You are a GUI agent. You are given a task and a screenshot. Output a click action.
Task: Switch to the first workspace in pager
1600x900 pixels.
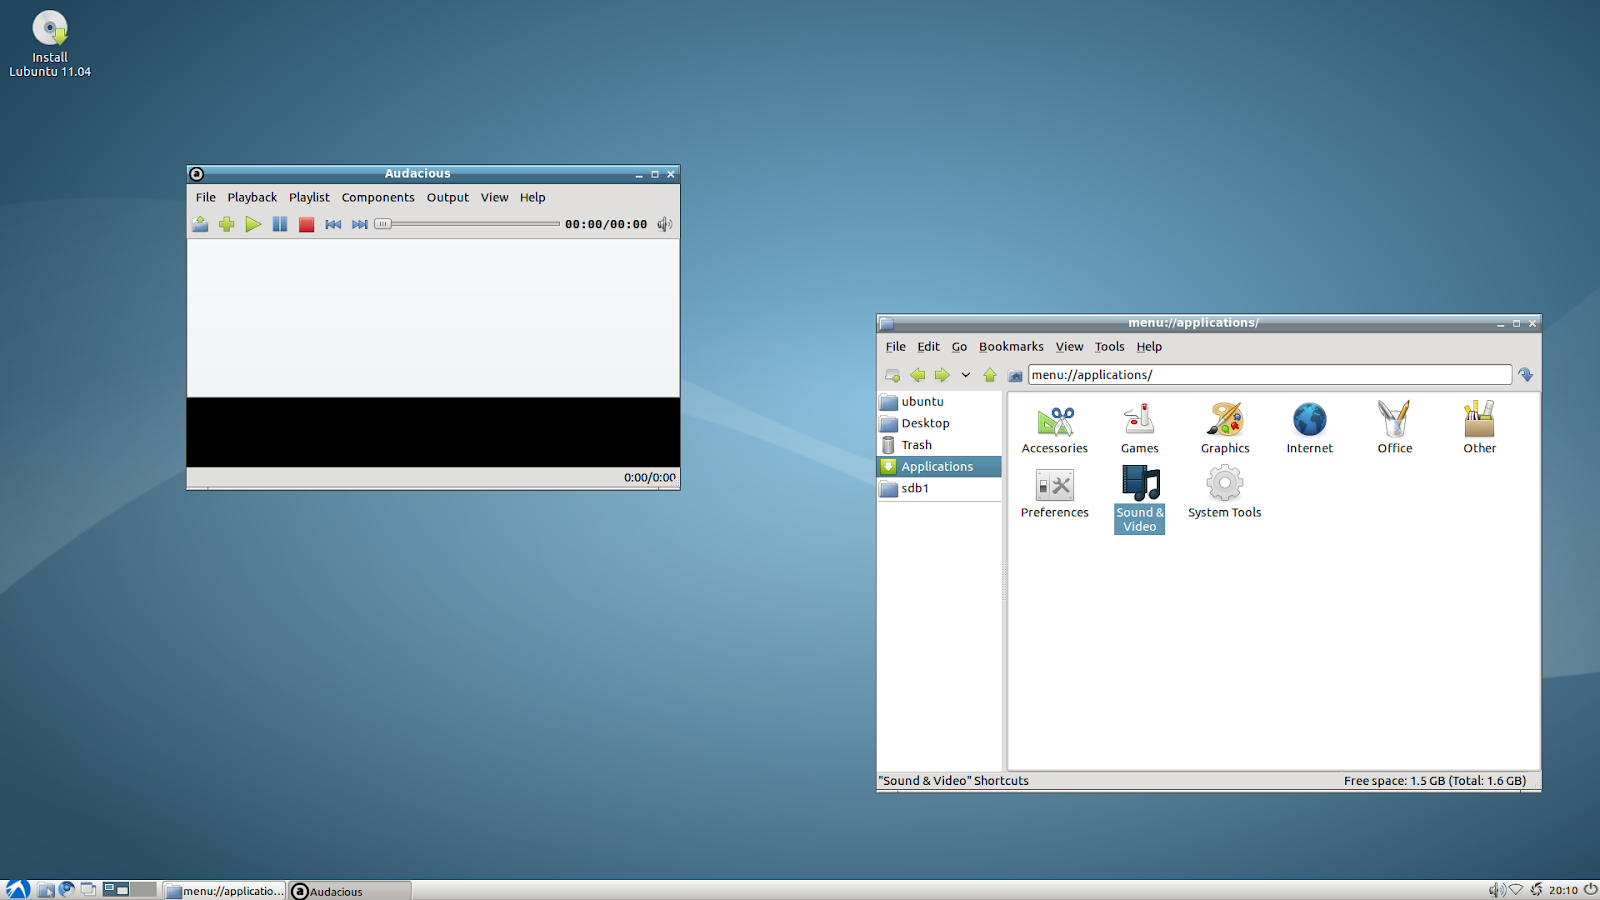pyautogui.click(x=116, y=889)
